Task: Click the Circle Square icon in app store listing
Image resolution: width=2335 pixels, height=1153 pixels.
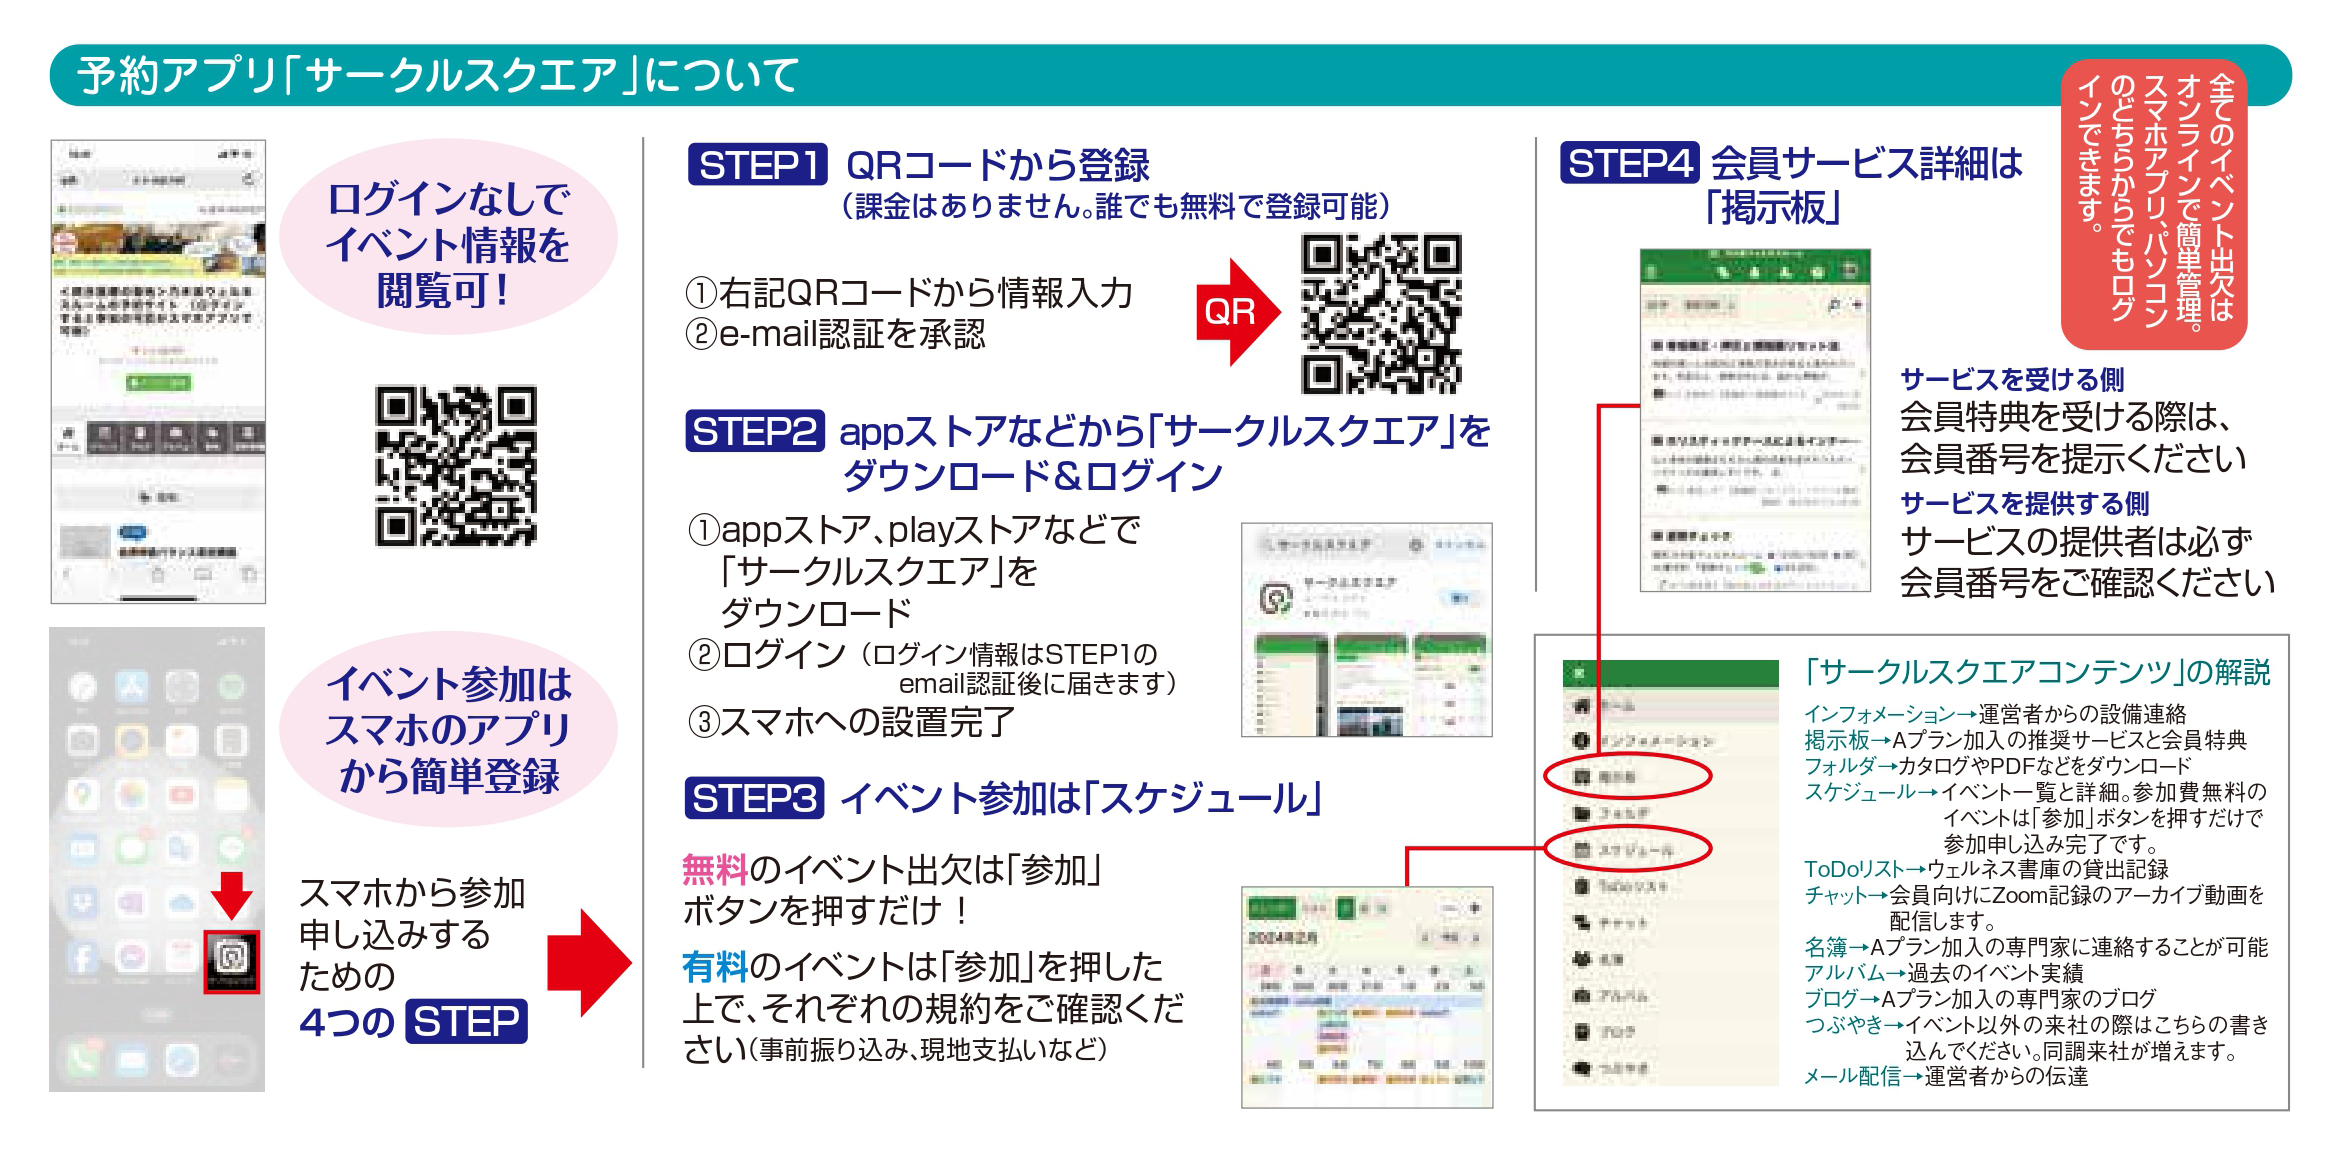Action: coord(1275,598)
